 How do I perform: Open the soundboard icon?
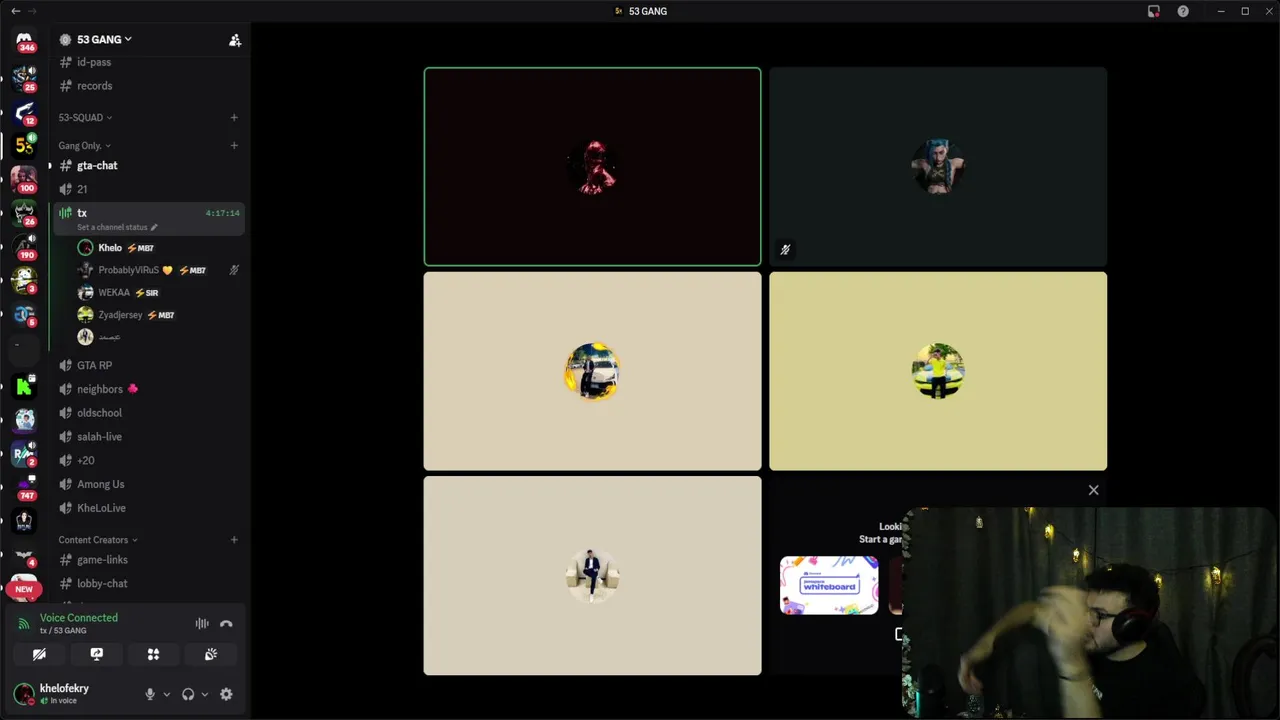(211, 654)
